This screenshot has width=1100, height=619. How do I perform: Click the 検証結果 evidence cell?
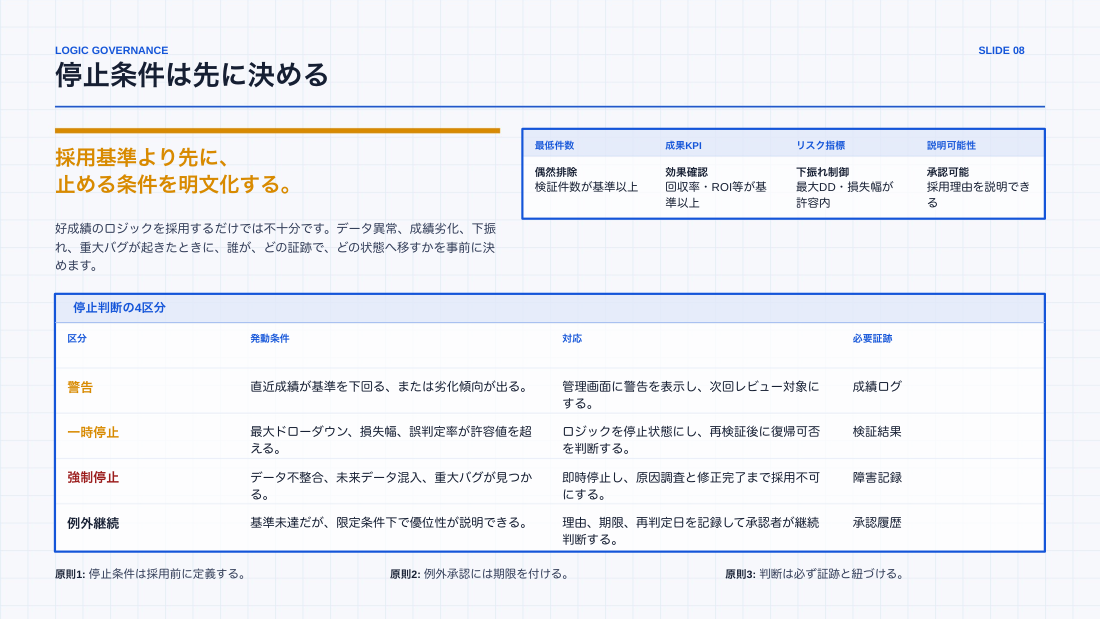(877, 432)
